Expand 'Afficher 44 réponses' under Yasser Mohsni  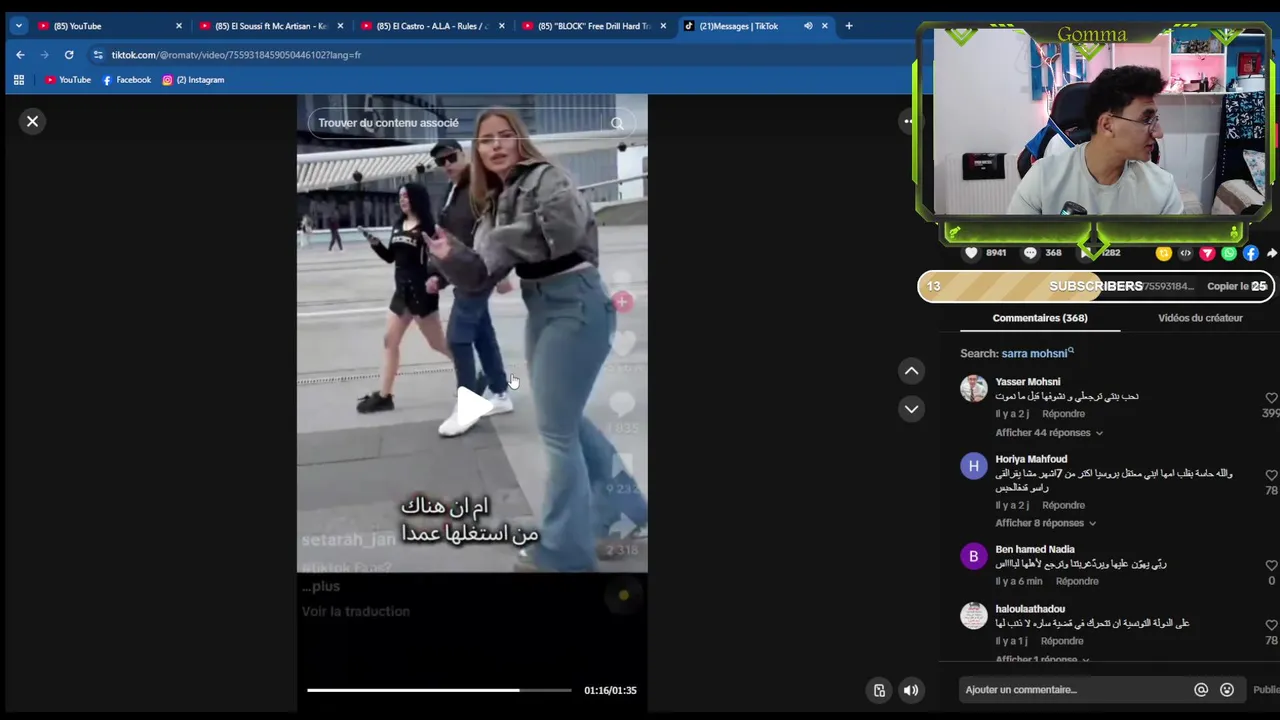pyautogui.click(x=1049, y=433)
